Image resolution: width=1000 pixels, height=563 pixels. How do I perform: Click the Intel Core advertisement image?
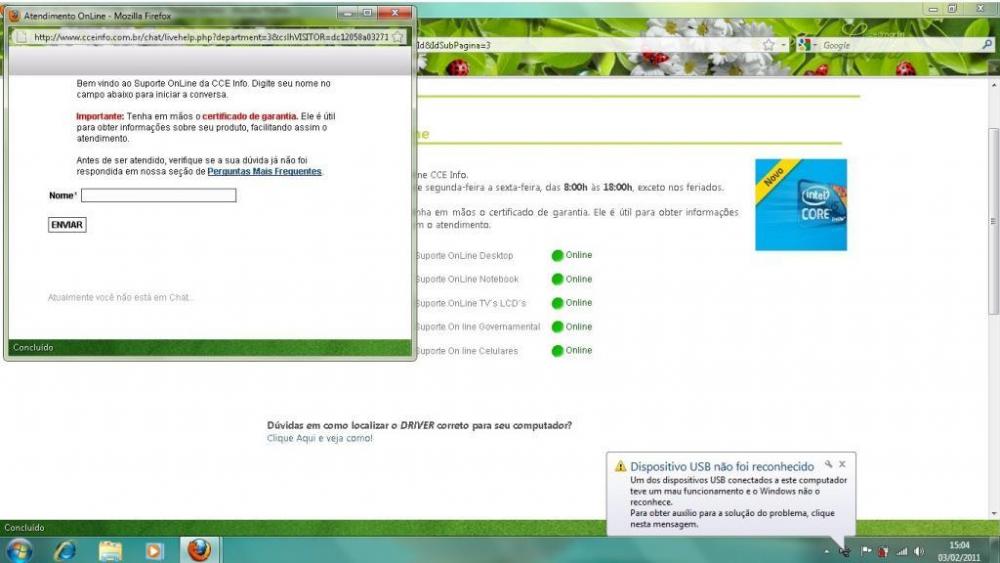coord(800,205)
